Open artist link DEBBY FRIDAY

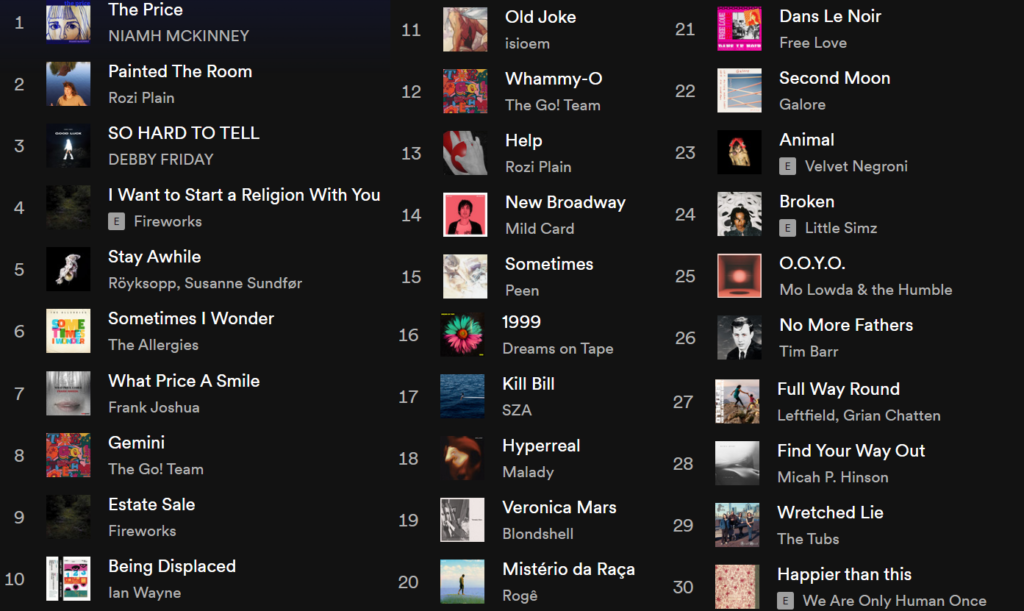coord(161,159)
